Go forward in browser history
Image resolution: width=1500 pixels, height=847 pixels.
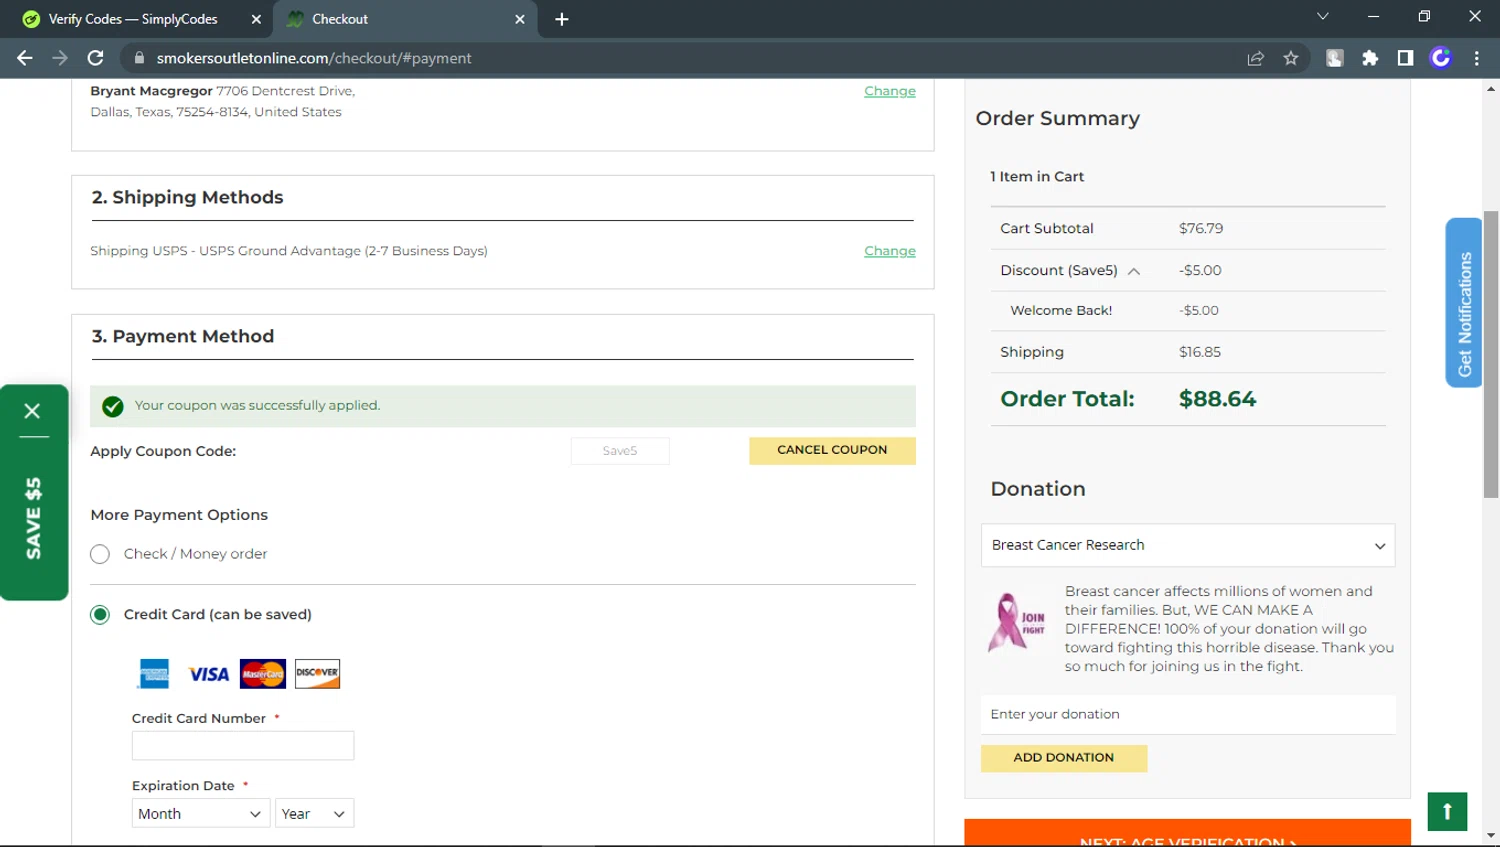(60, 58)
